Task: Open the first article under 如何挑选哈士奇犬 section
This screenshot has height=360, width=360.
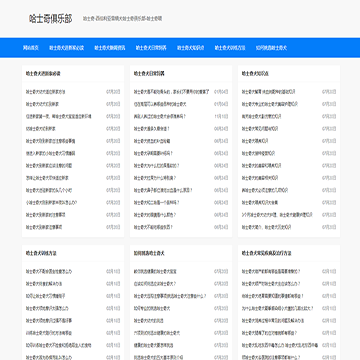Action: pos(155,271)
